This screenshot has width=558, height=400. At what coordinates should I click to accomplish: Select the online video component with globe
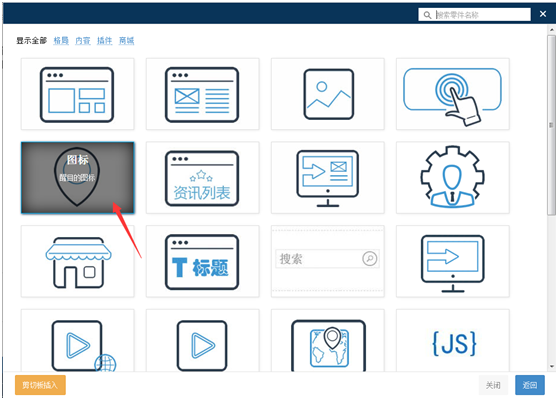click(78, 341)
